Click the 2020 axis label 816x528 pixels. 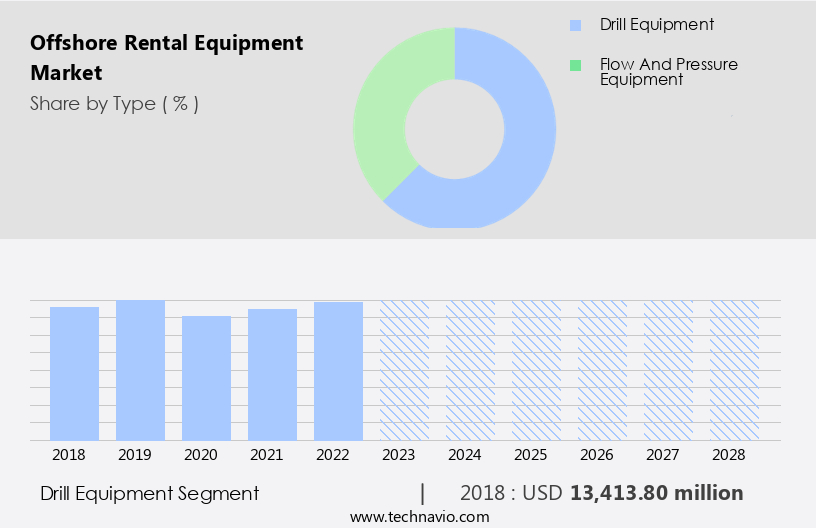201,455
